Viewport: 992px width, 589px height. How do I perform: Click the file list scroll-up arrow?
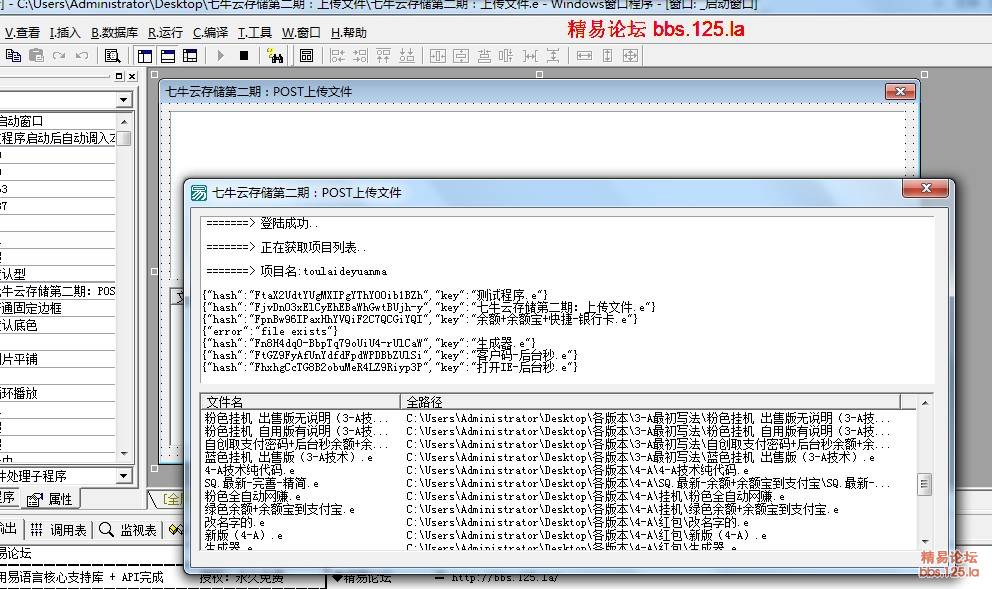[925, 403]
